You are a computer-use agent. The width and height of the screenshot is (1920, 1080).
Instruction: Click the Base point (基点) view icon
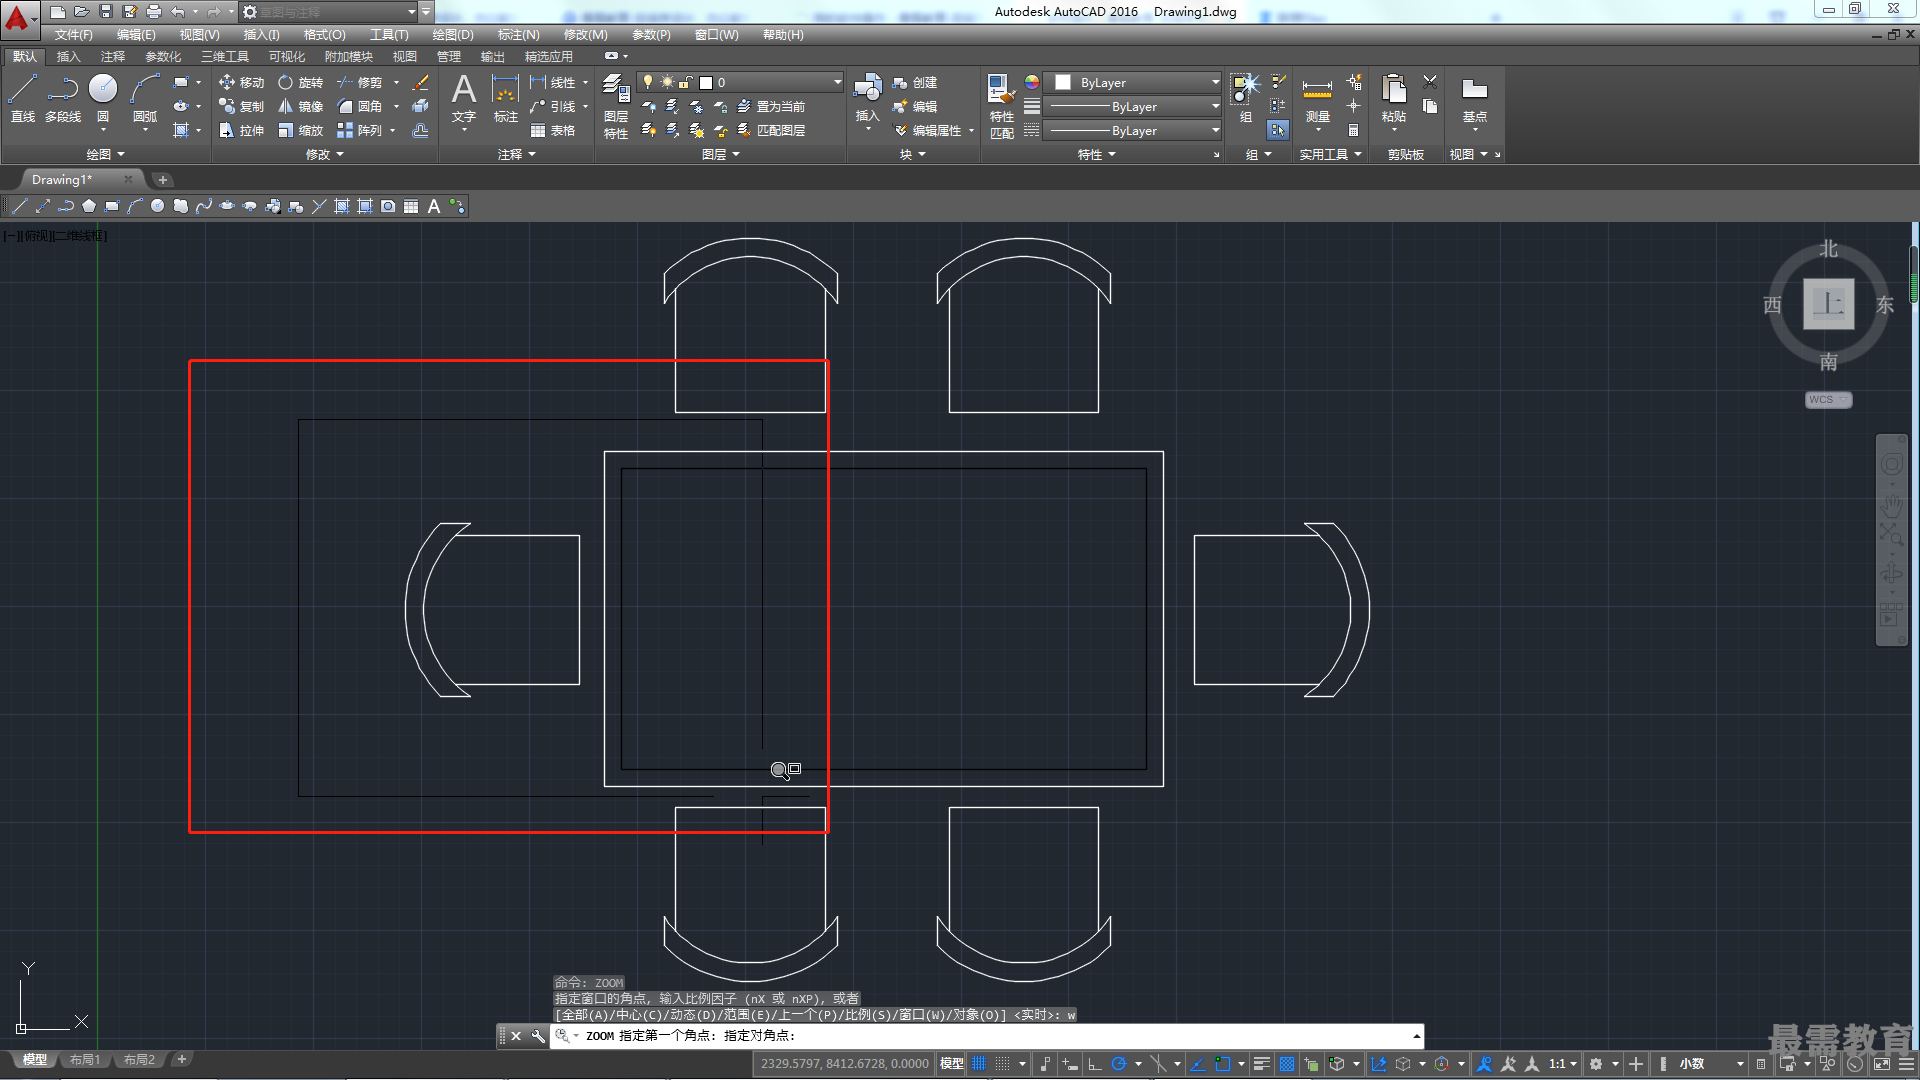1474,98
